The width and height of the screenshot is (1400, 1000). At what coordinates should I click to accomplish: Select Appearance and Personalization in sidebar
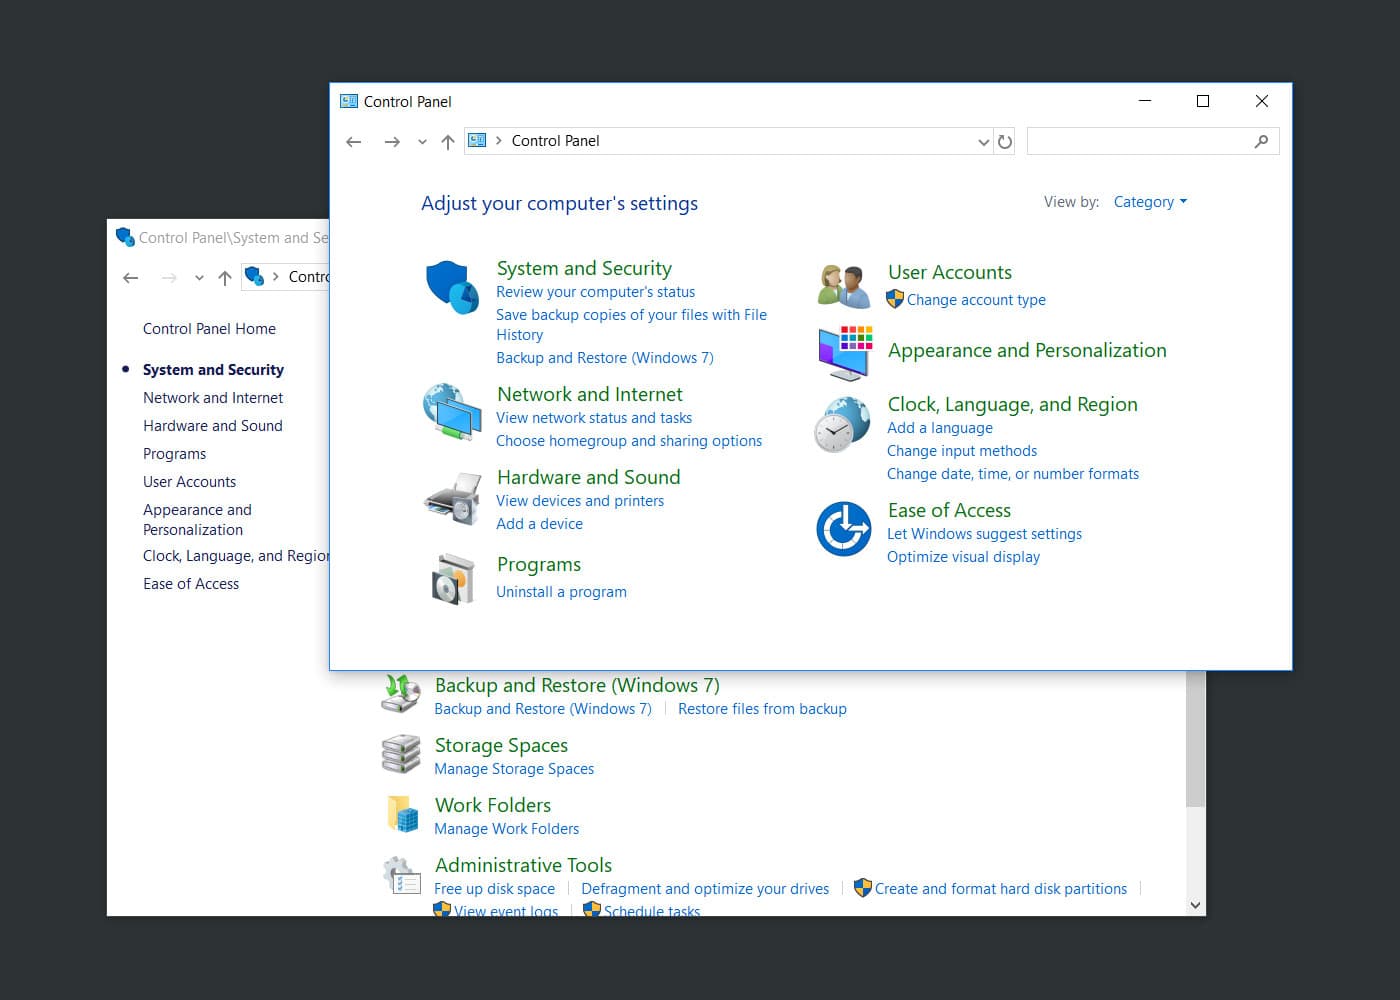tap(197, 520)
